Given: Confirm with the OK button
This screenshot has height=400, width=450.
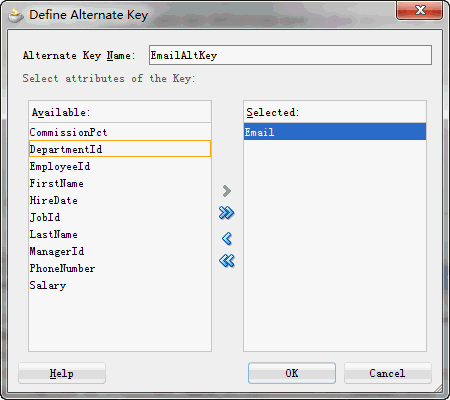Looking at the screenshot, I should point(292,373).
